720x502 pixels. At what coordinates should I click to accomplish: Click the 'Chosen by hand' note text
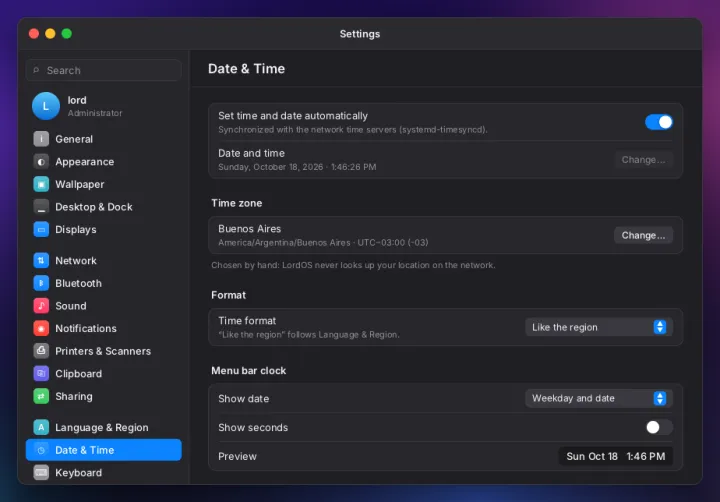pos(353,265)
